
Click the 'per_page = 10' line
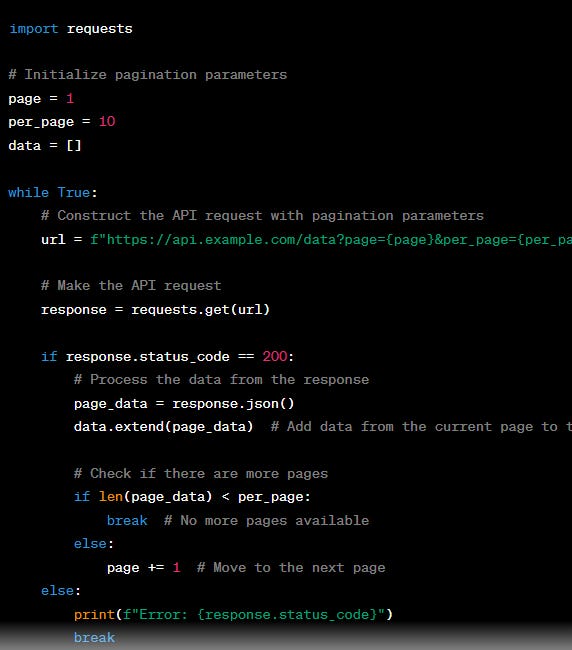62,122
